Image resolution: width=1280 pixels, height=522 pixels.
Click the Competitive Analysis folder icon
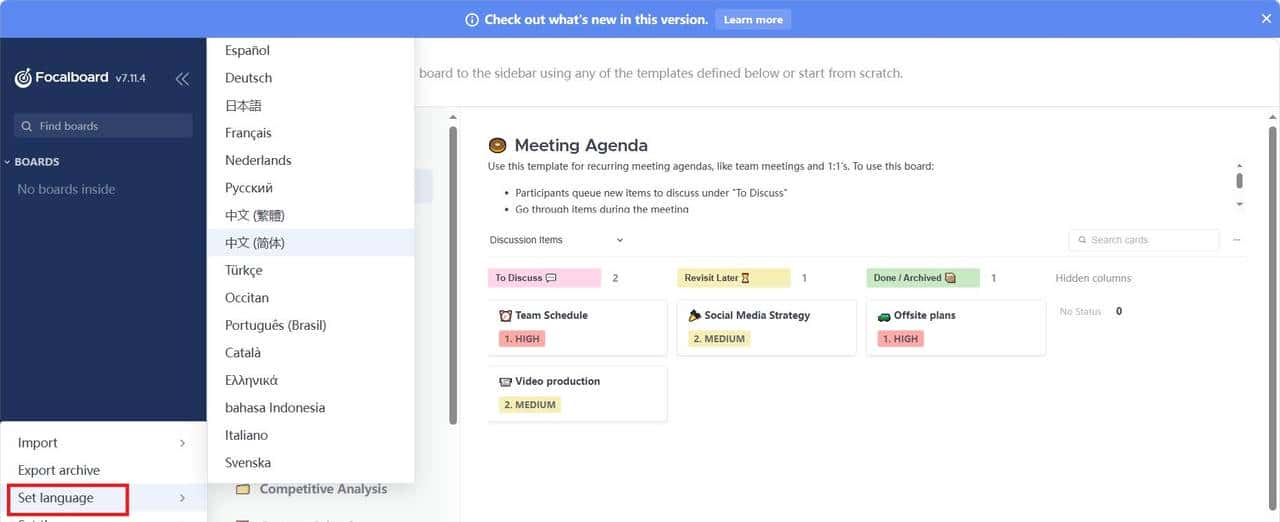tap(242, 489)
